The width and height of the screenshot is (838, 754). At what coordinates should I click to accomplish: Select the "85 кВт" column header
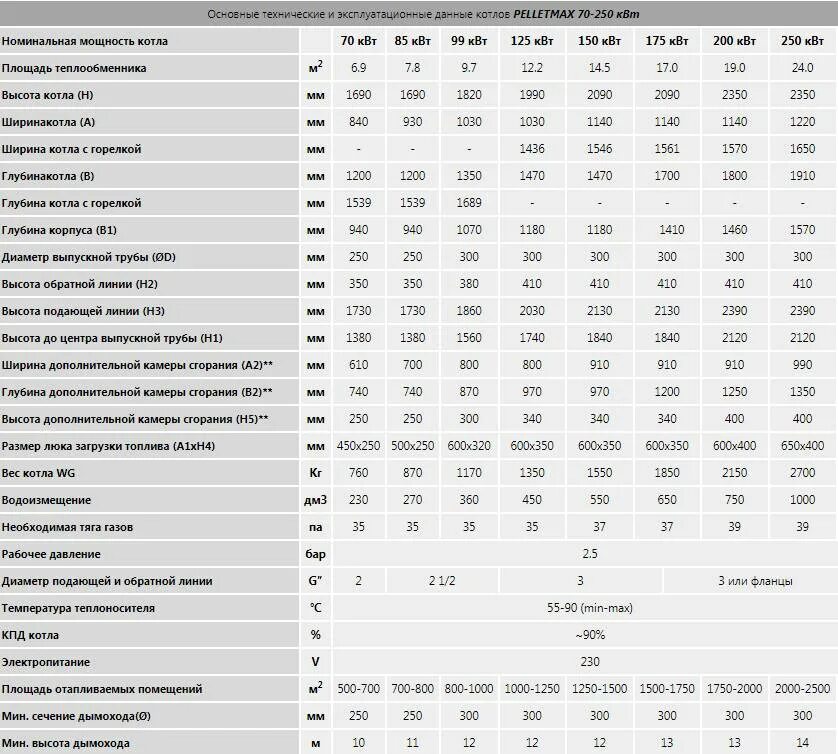pyautogui.click(x=412, y=41)
